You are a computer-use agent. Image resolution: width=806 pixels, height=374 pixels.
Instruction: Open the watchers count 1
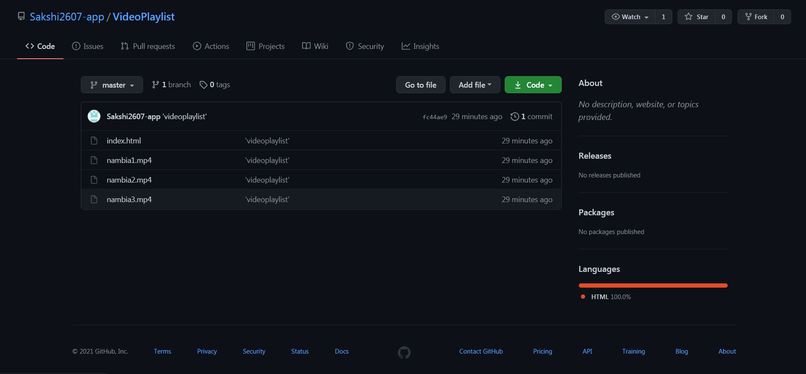pyautogui.click(x=664, y=17)
